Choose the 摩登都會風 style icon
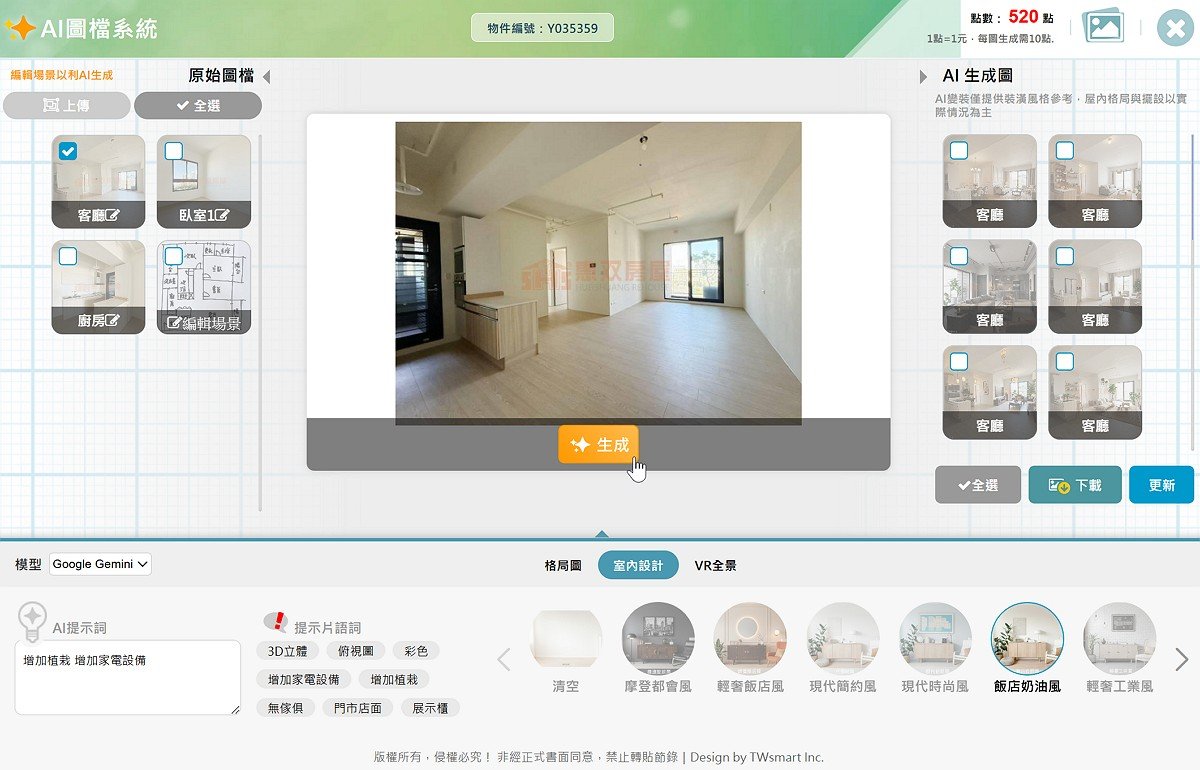The height and width of the screenshot is (770, 1200). [658, 639]
